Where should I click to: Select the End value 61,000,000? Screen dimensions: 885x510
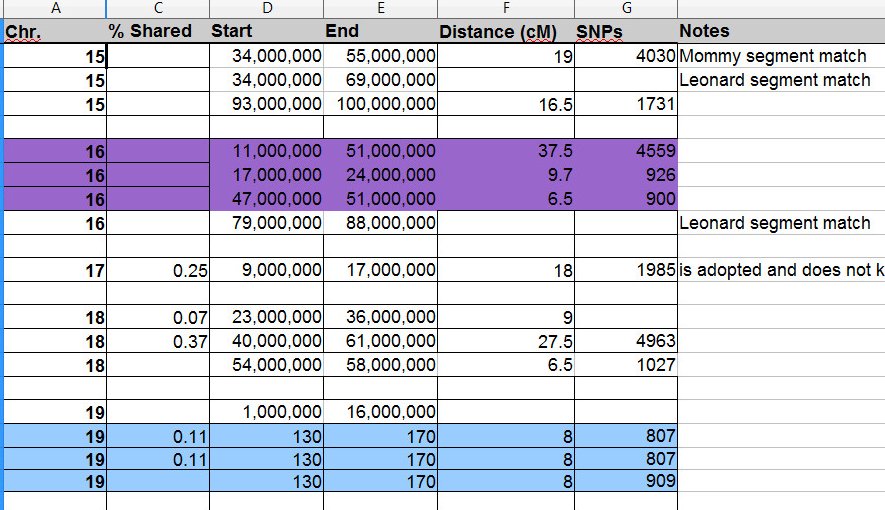(x=380, y=341)
